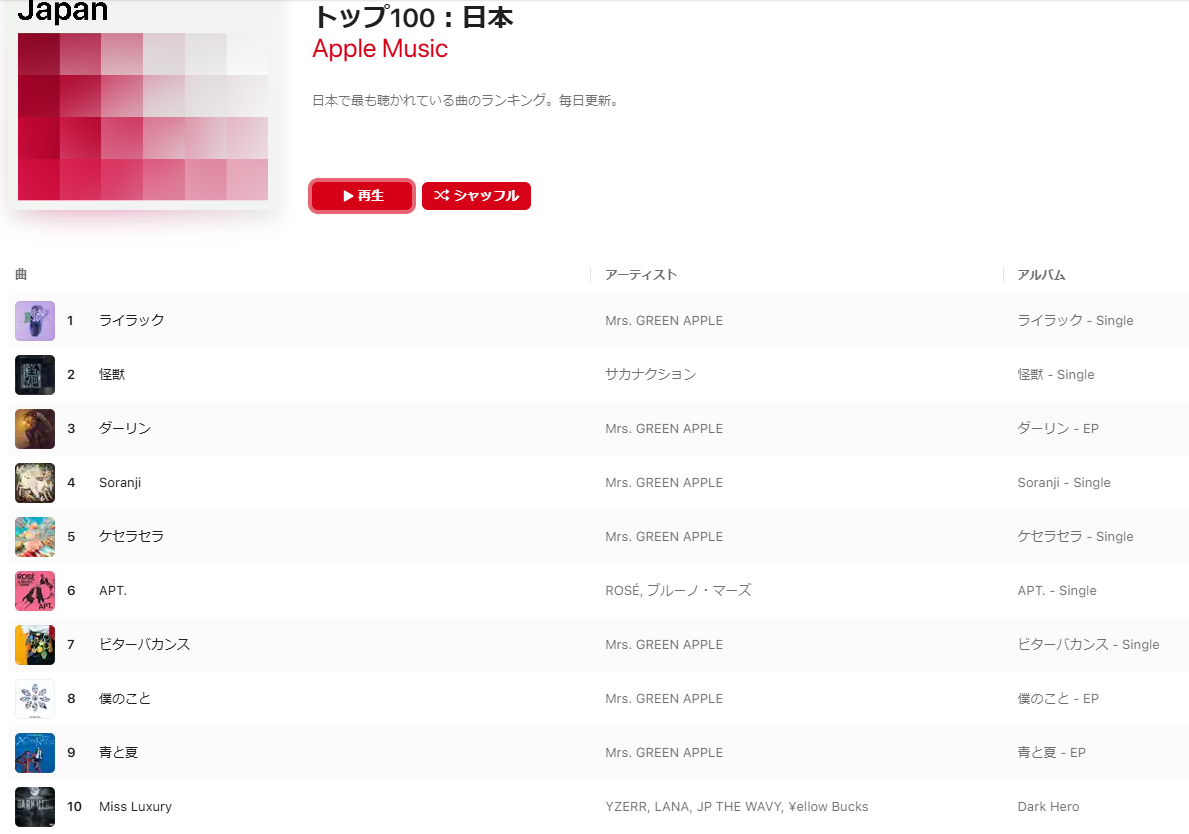Click the アルバム column header
The height and width of the screenshot is (834, 1189).
pyautogui.click(x=1041, y=274)
